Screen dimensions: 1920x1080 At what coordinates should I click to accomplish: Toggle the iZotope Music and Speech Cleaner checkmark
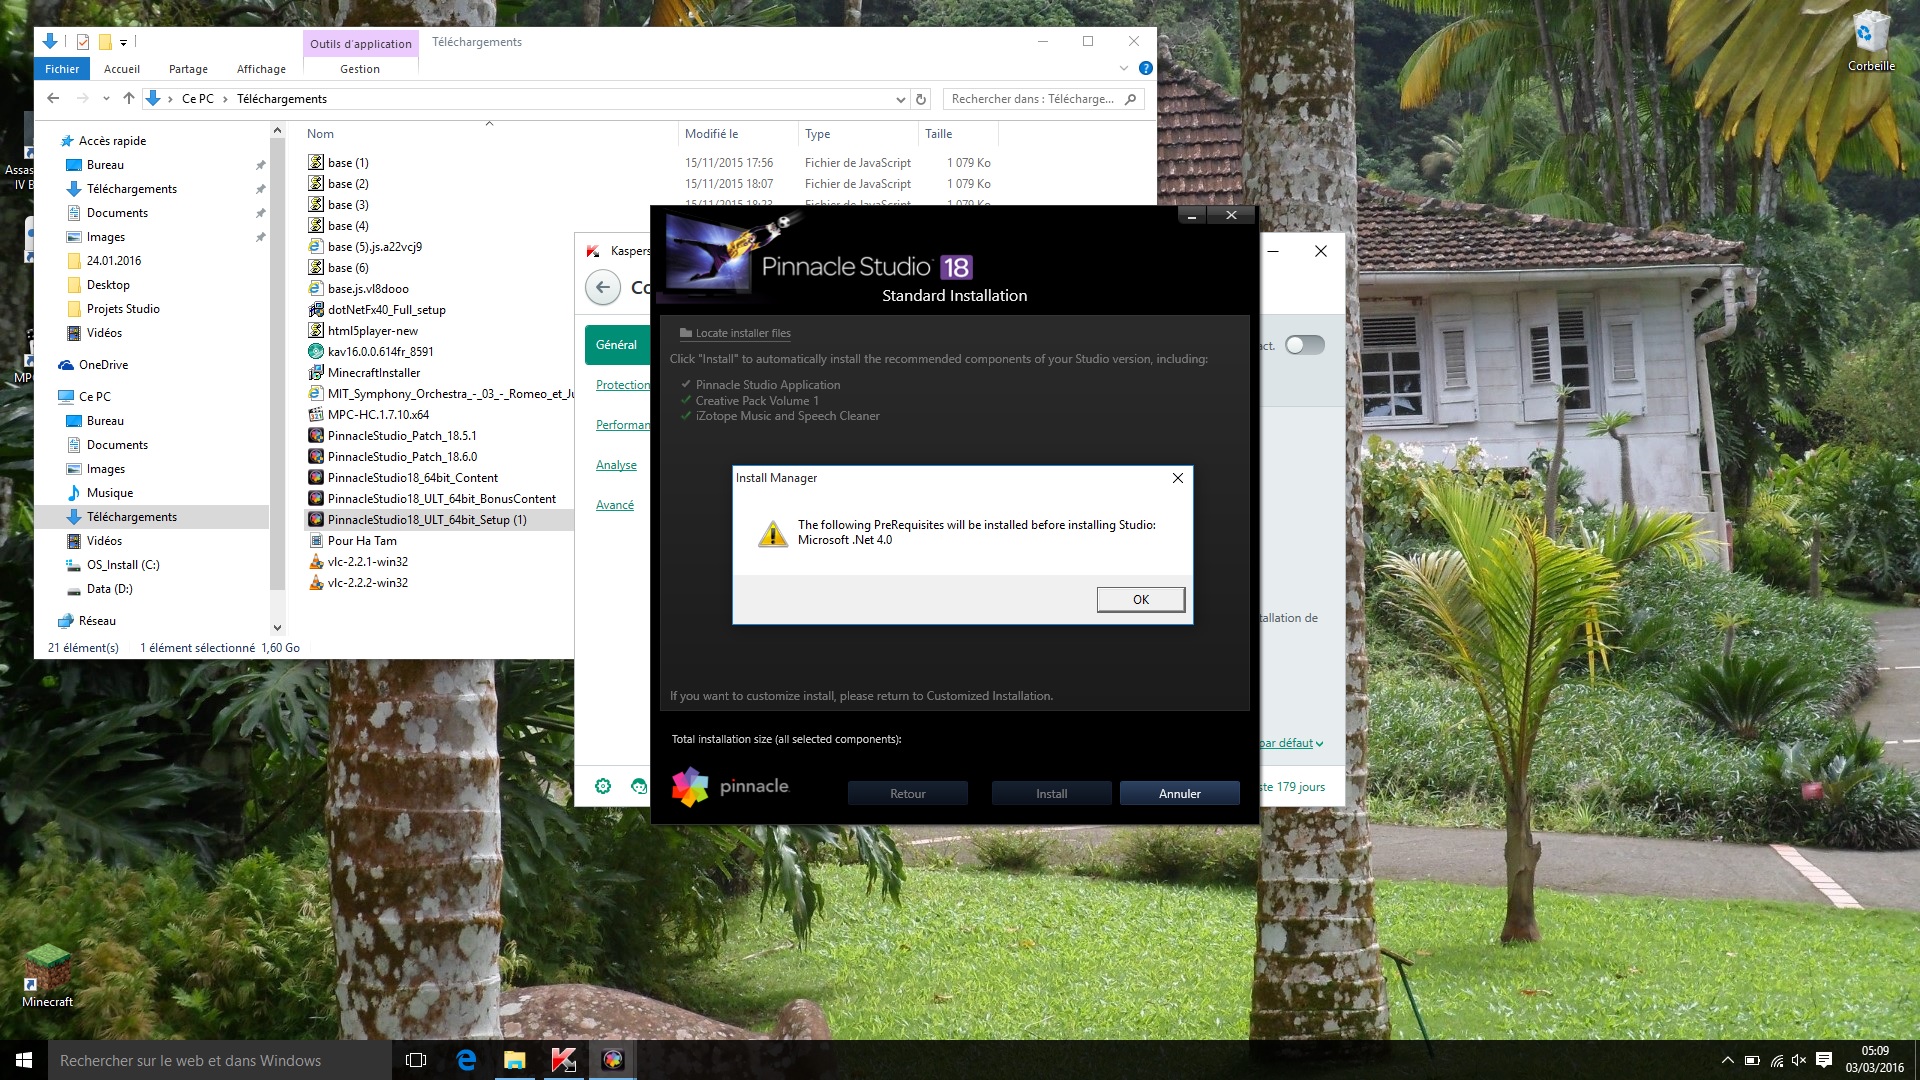[686, 416]
